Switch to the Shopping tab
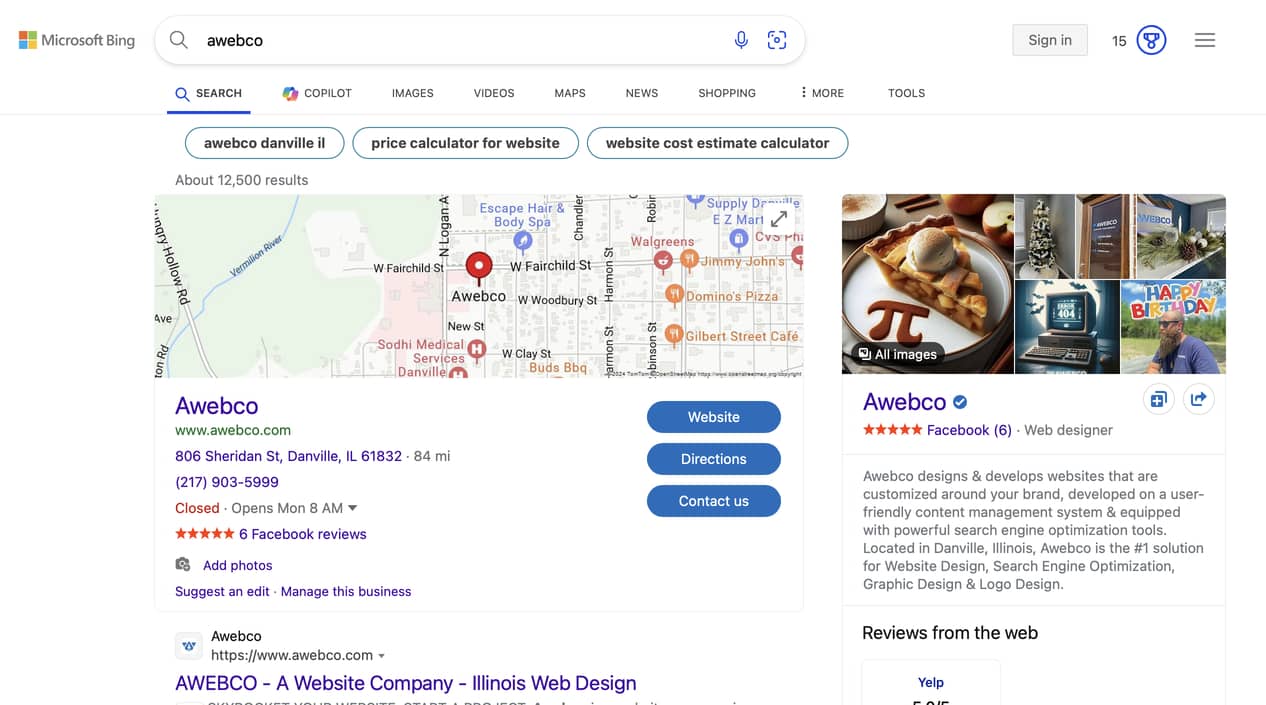Image resolution: width=1266 pixels, height=705 pixels. pos(727,93)
